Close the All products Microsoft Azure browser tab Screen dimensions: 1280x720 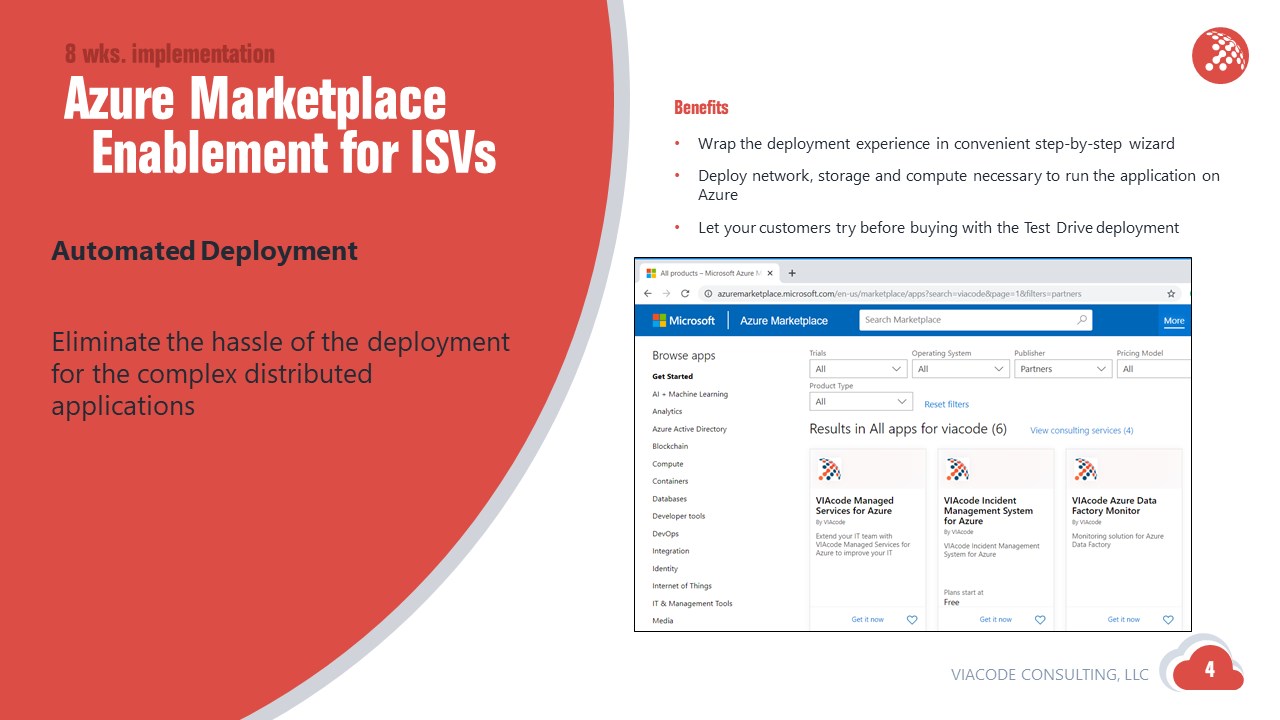[x=769, y=273]
